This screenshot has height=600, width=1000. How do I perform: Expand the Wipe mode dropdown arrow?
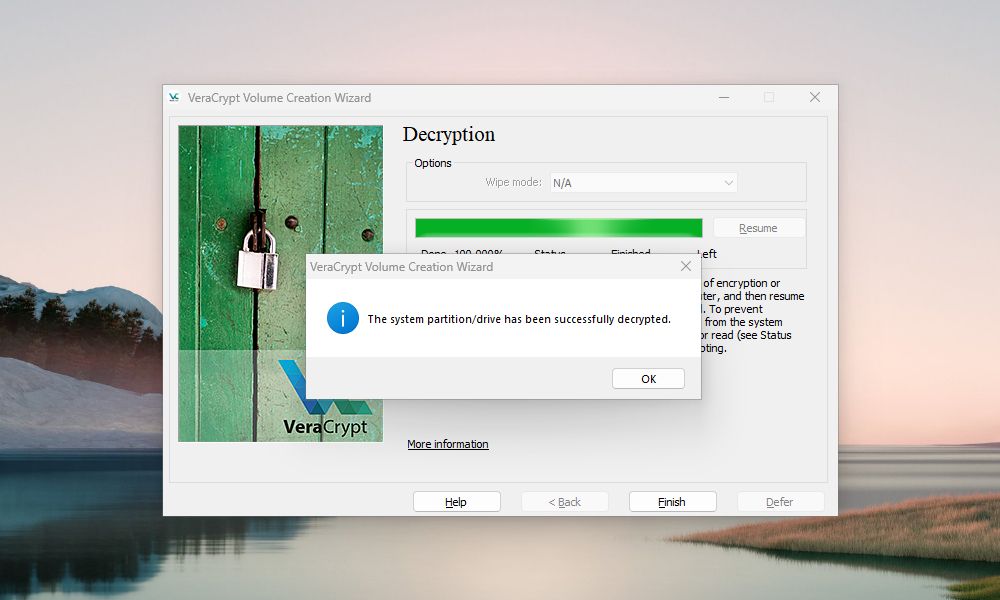(x=728, y=183)
